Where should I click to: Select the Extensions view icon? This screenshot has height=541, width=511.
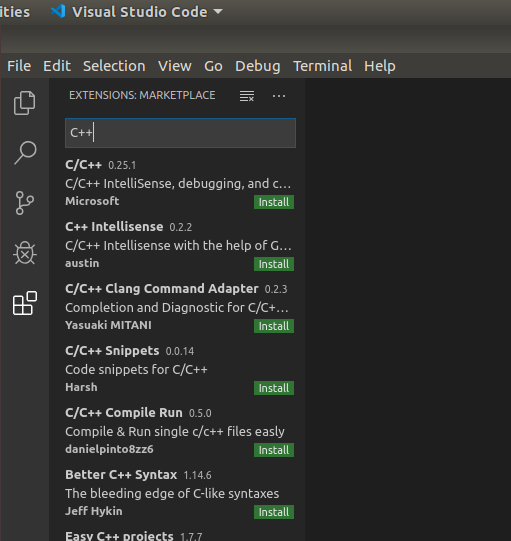[x=25, y=303]
